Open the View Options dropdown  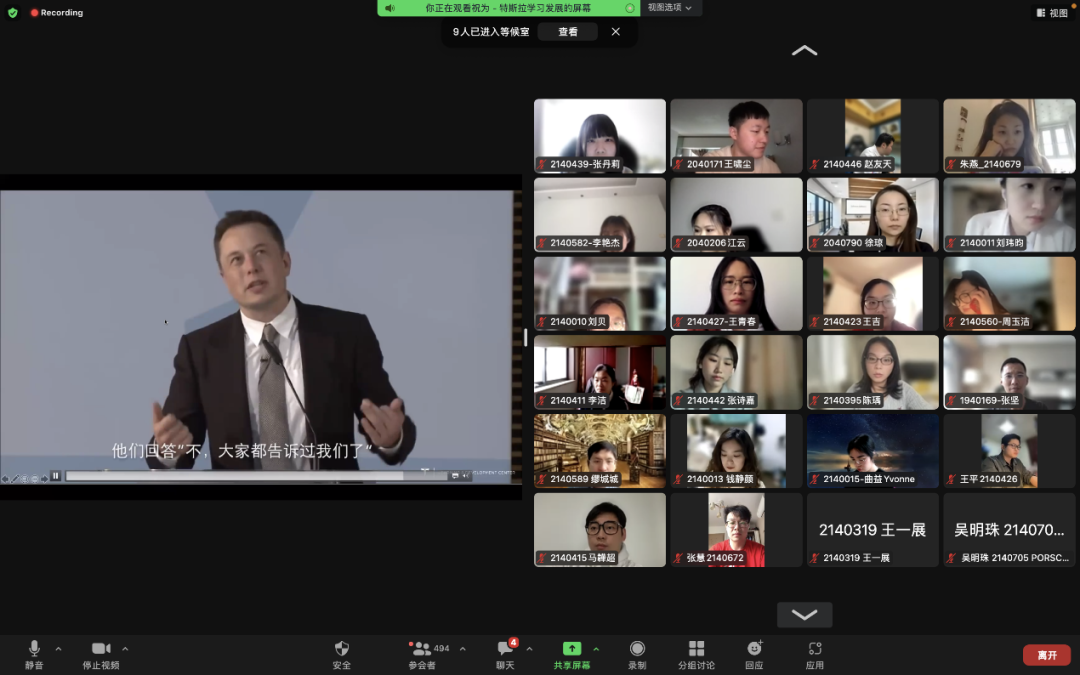point(669,8)
